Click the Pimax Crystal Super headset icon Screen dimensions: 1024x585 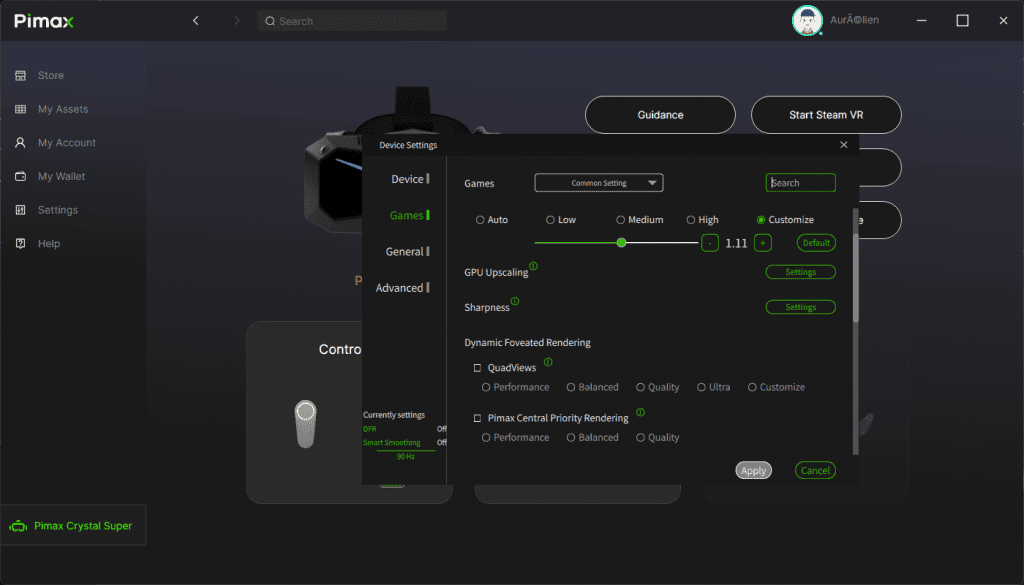(x=18, y=526)
